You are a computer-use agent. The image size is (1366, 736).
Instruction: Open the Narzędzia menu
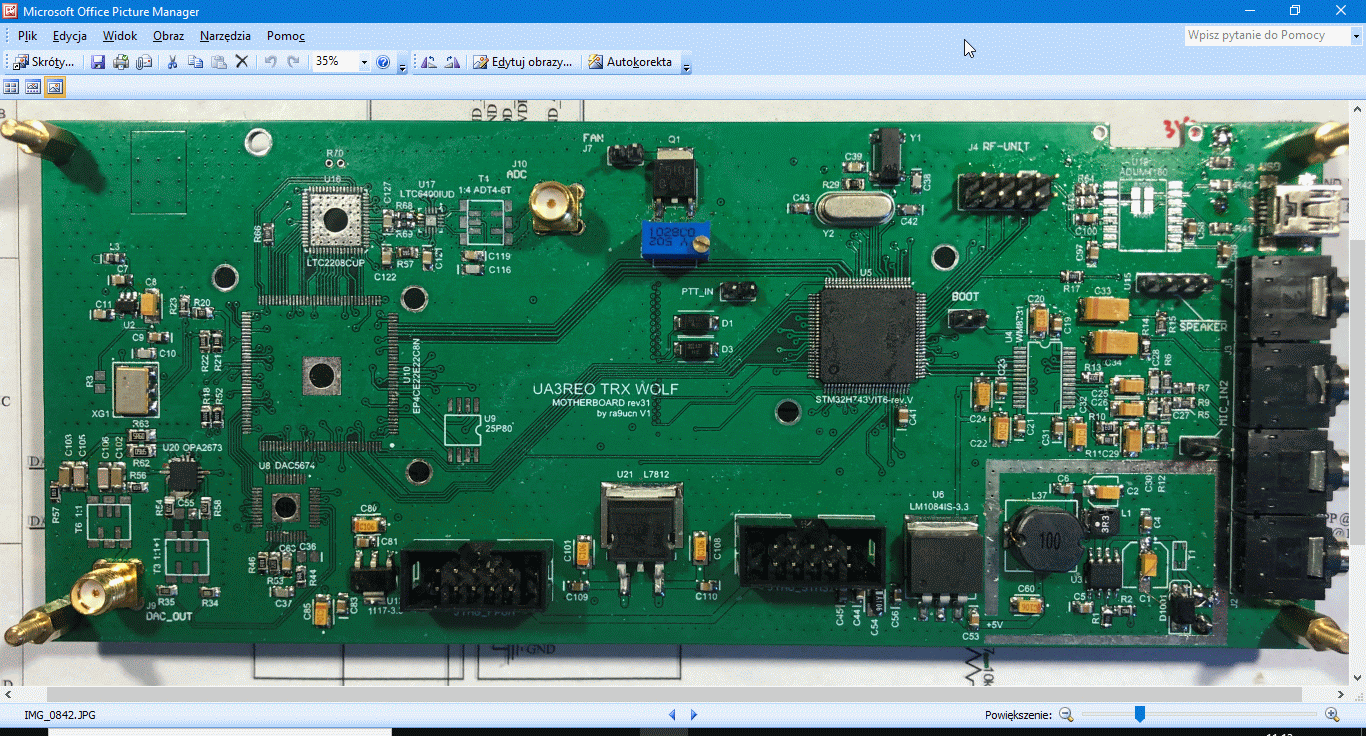click(225, 36)
